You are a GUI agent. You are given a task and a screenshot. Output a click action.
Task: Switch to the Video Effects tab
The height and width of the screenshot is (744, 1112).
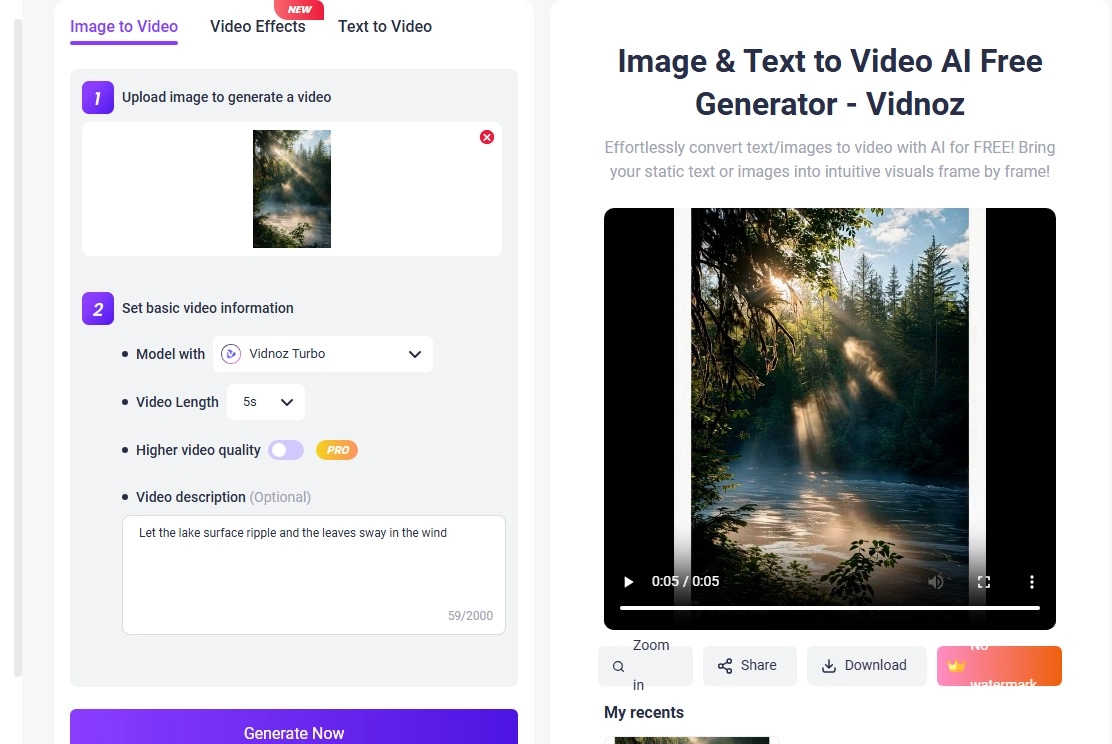tap(257, 26)
